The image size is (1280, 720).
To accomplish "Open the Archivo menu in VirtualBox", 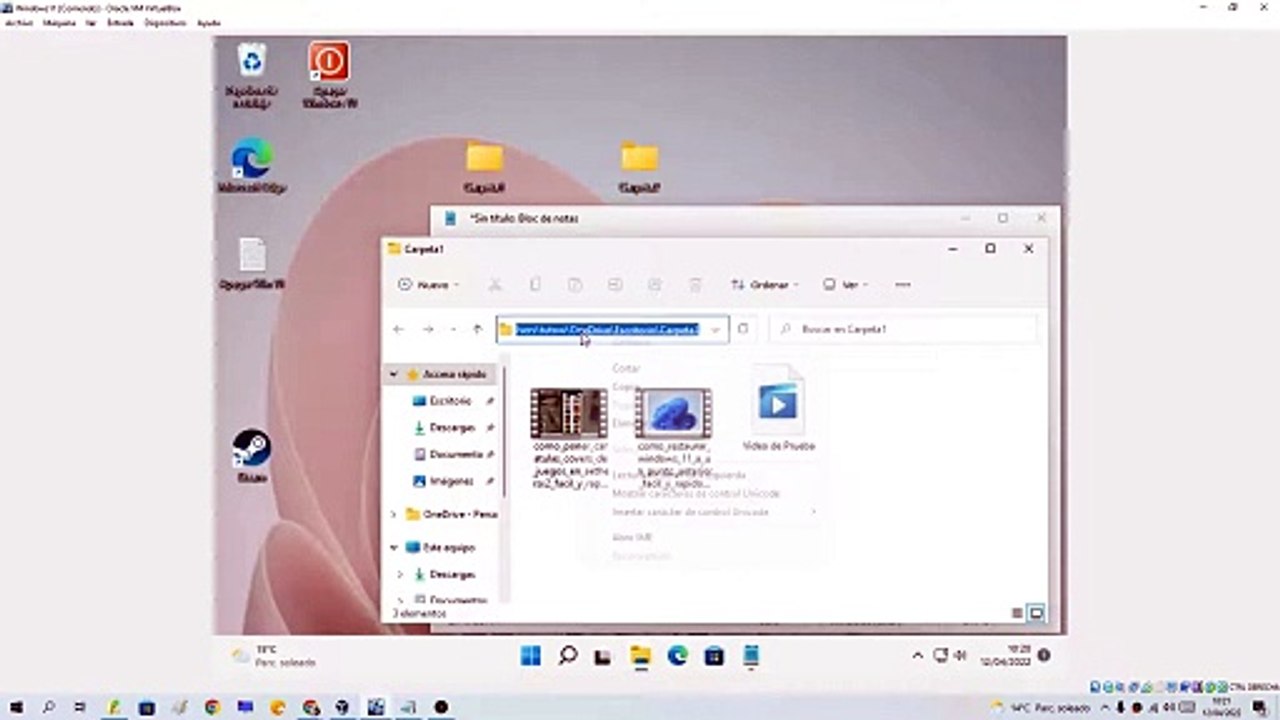I will [x=19, y=22].
